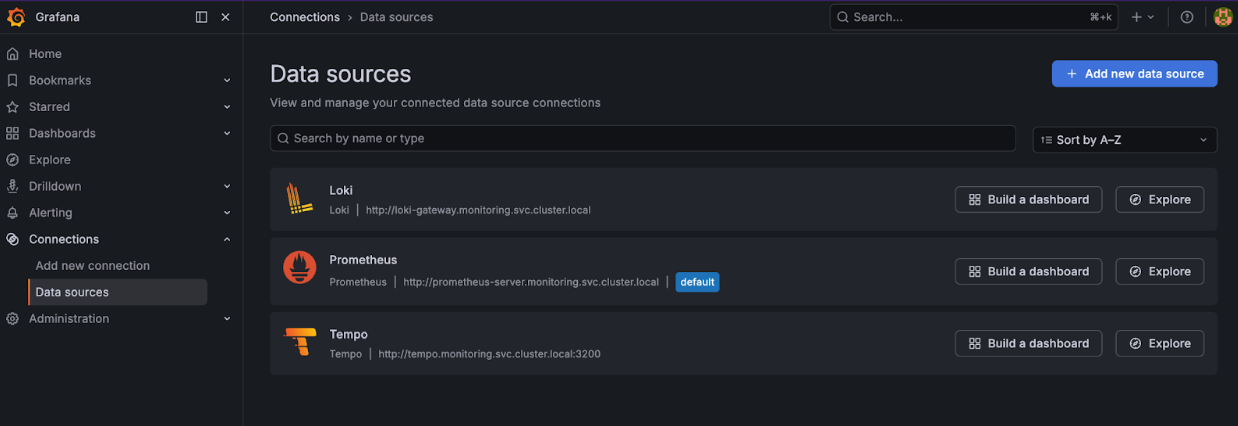Collapse the Connections section chevron

pyautogui.click(x=227, y=240)
